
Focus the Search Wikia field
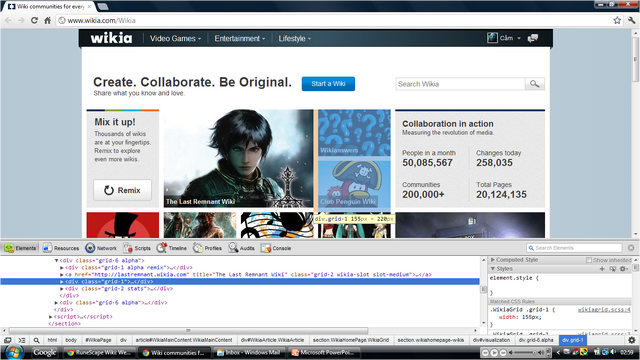pos(460,84)
